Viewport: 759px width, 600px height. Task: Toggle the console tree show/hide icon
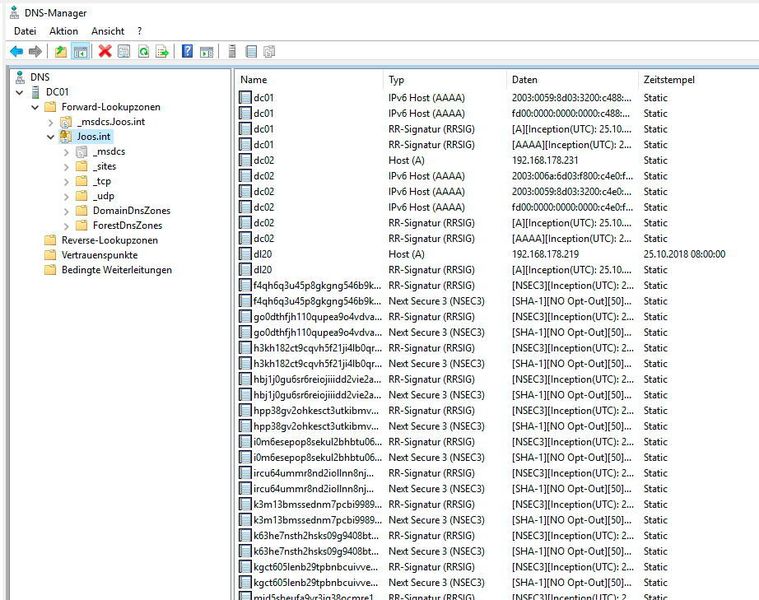(x=80, y=51)
